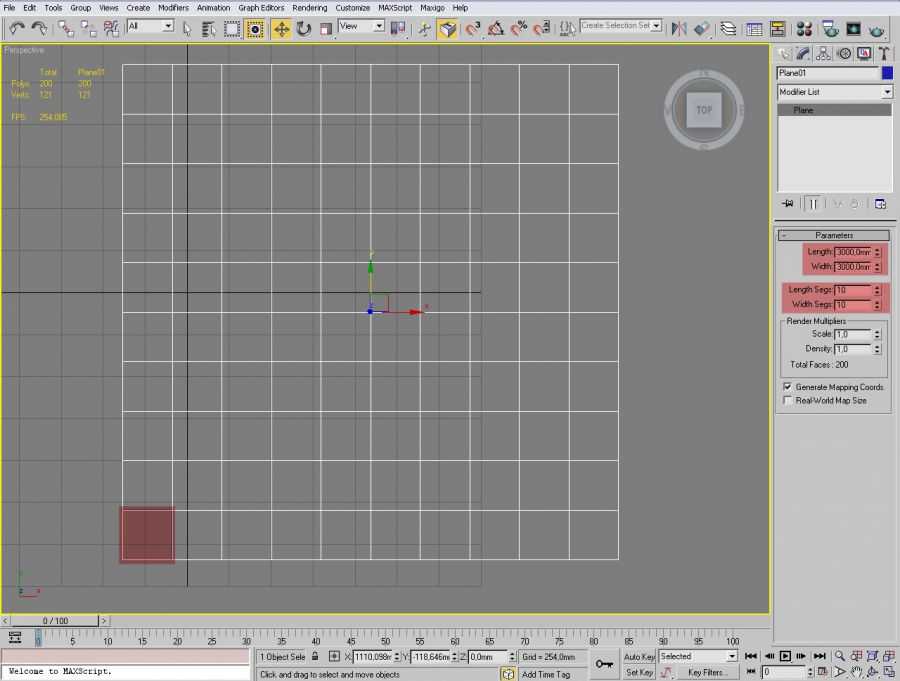The height and width of the screenshot is (681, 900).
Task: Click the Length Segs input field
Action: tap(853, 290)
